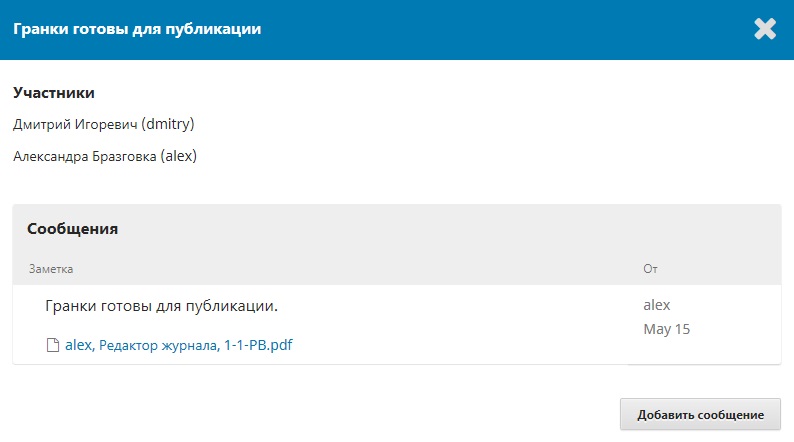The width and height of the screenshot is (794, 442).
Task: Click Редактор журнала text in attachment link
Action: [x=158, y=345]
